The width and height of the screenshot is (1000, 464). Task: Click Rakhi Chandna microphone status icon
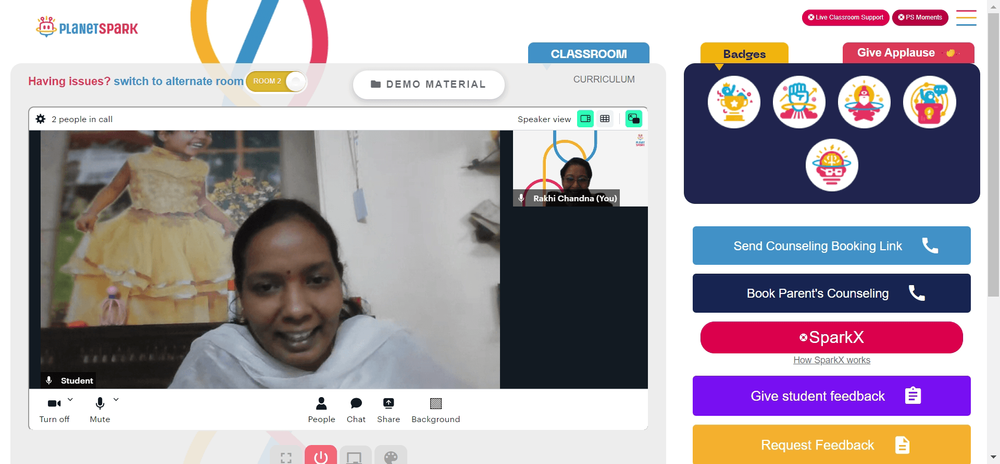tap(521, 198)
